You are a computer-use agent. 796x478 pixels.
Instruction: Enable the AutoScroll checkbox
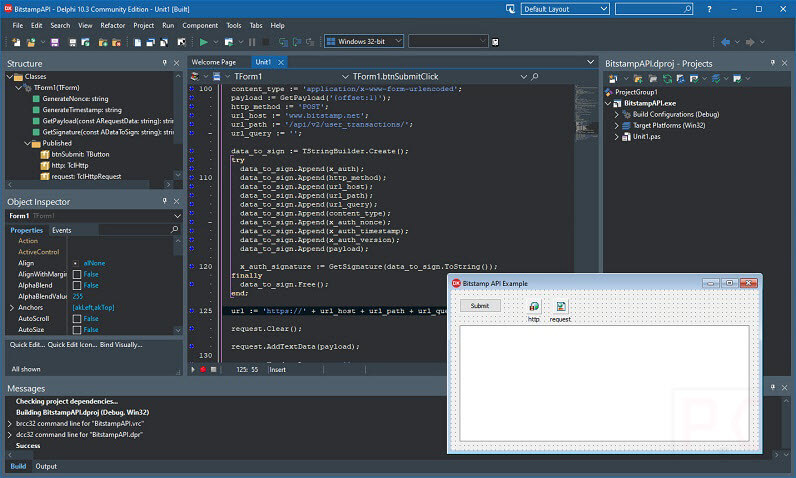pos(77,318)
